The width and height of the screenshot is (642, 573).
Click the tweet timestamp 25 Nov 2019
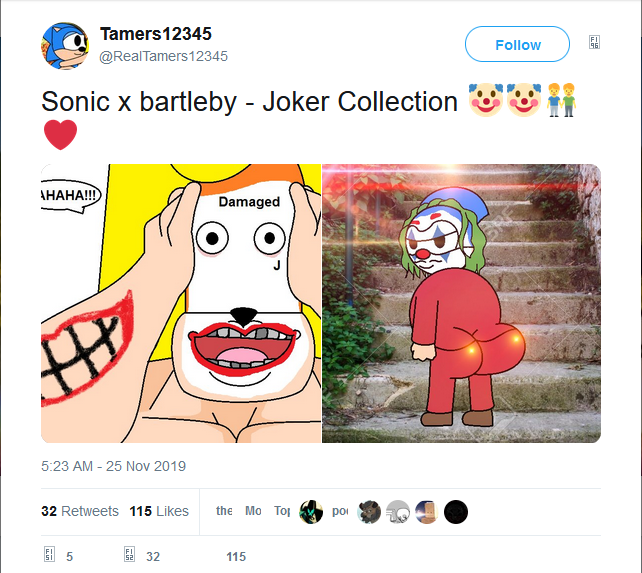113,466
